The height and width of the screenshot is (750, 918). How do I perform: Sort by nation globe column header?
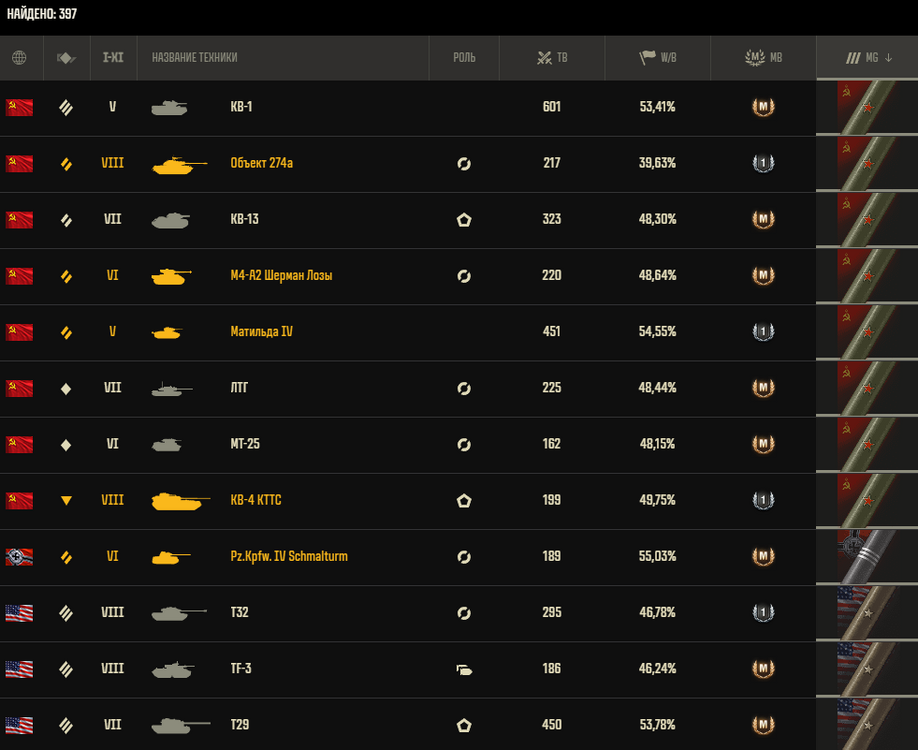(x=19, y=57)
